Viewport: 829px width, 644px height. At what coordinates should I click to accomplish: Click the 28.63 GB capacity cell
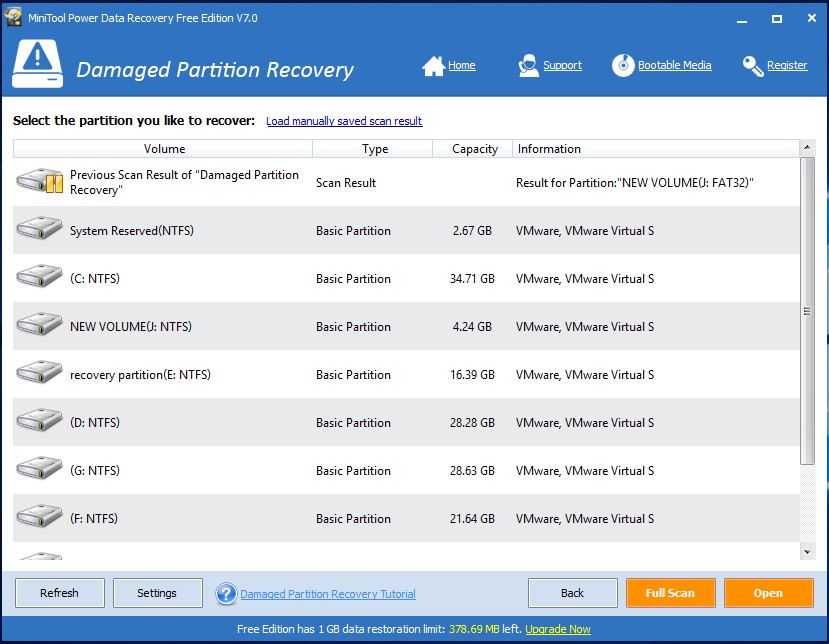472,471
